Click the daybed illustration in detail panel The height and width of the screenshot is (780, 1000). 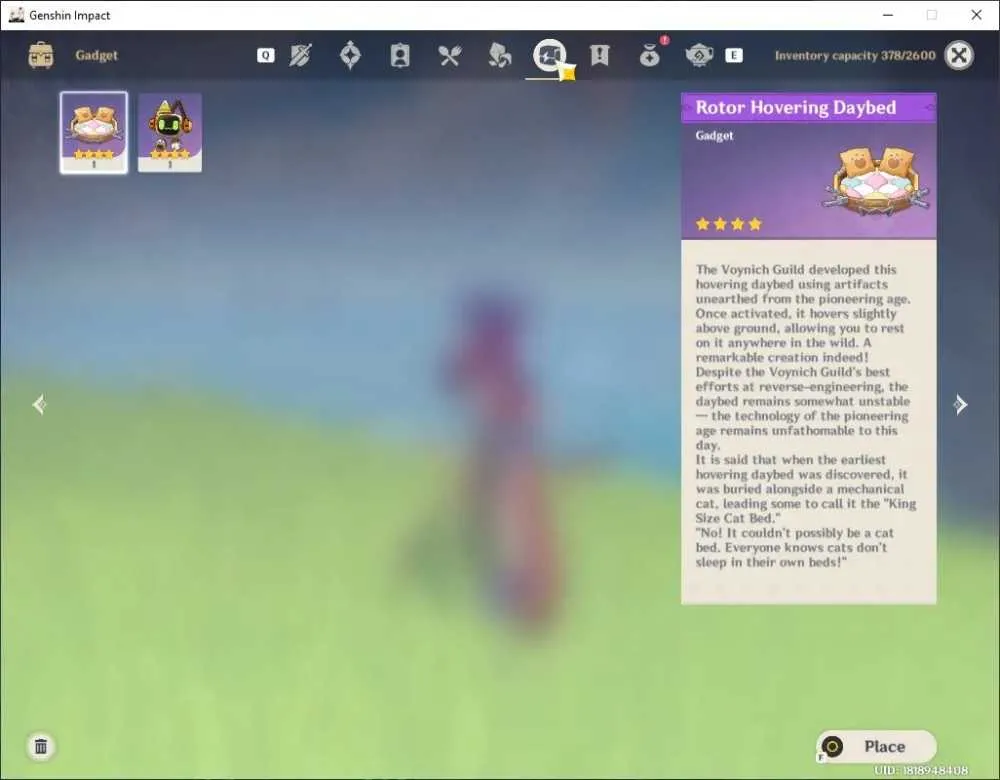[x=878, y=180]
